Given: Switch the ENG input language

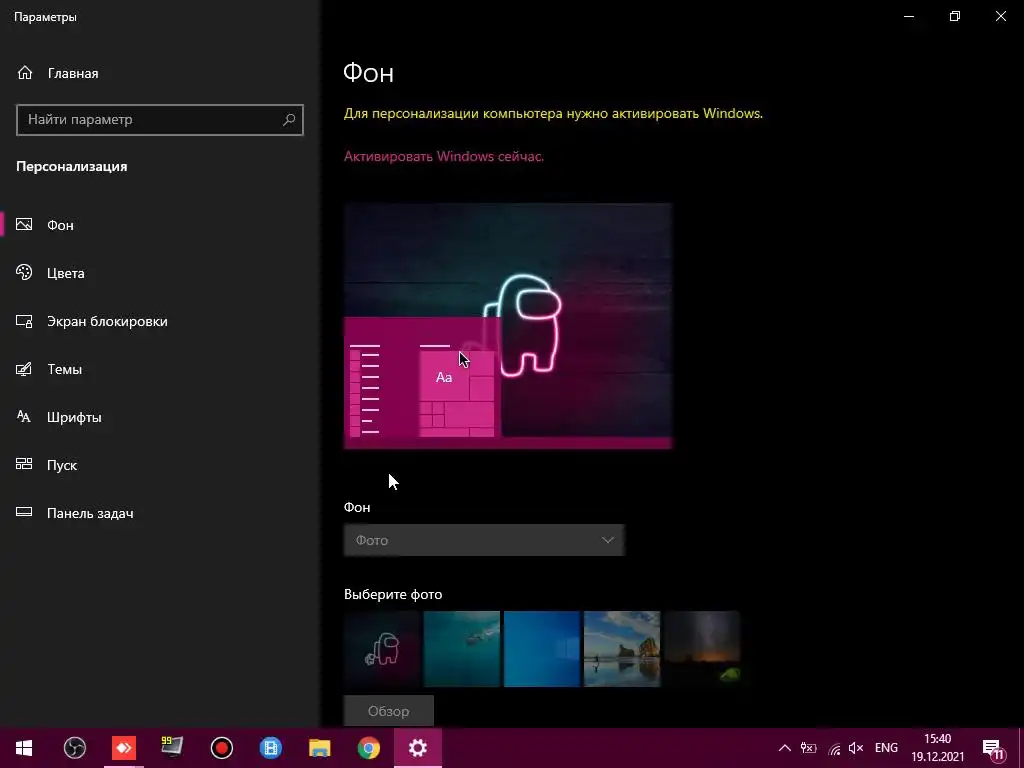Looking at the screenshot, I should (886, 748).
